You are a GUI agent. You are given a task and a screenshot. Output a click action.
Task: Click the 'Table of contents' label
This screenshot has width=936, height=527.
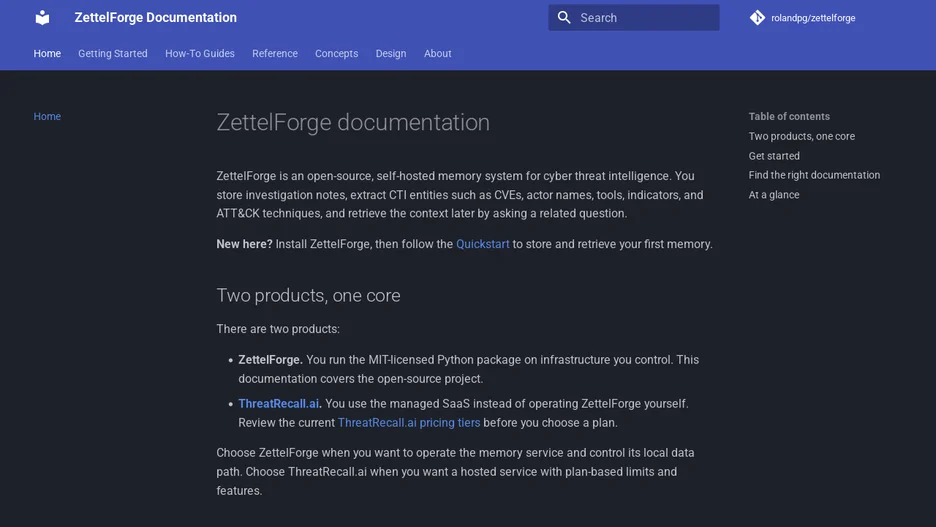[789, 116]
